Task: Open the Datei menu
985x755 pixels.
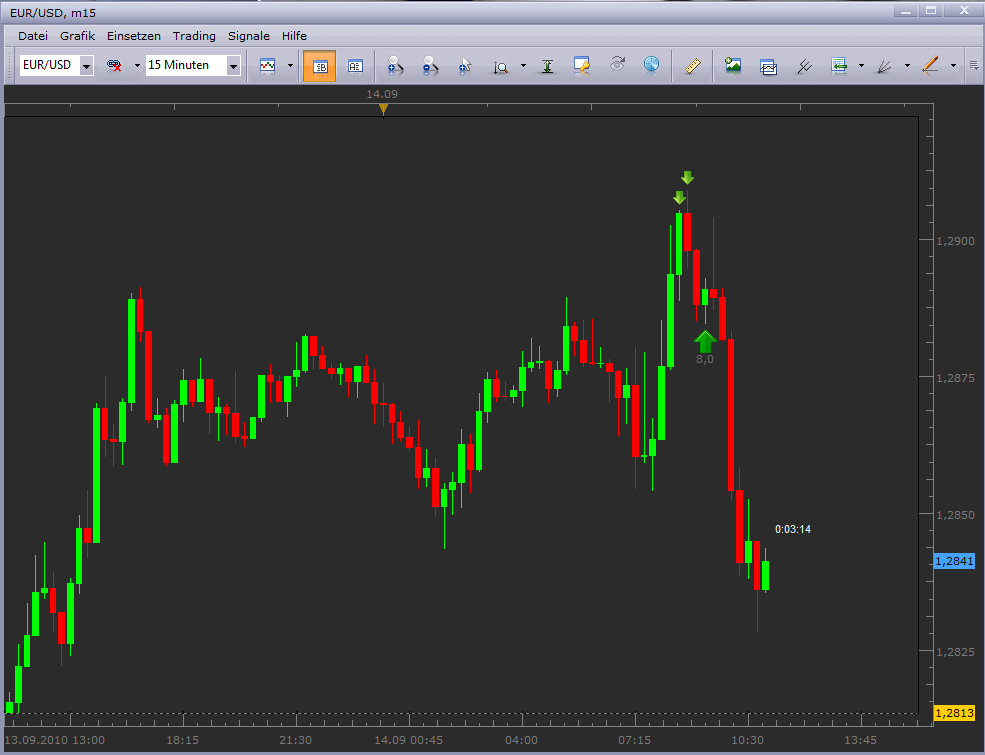Action: click(x=33, y=36)
